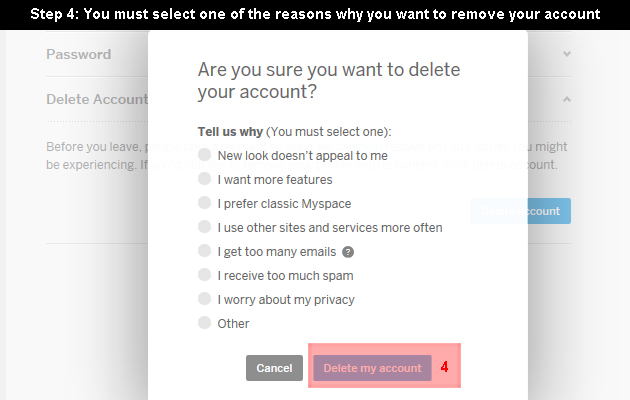Select 'New look doesn't appeal to me' radio
The height and width of the screenshot is (400, 630).
point(205,155)
